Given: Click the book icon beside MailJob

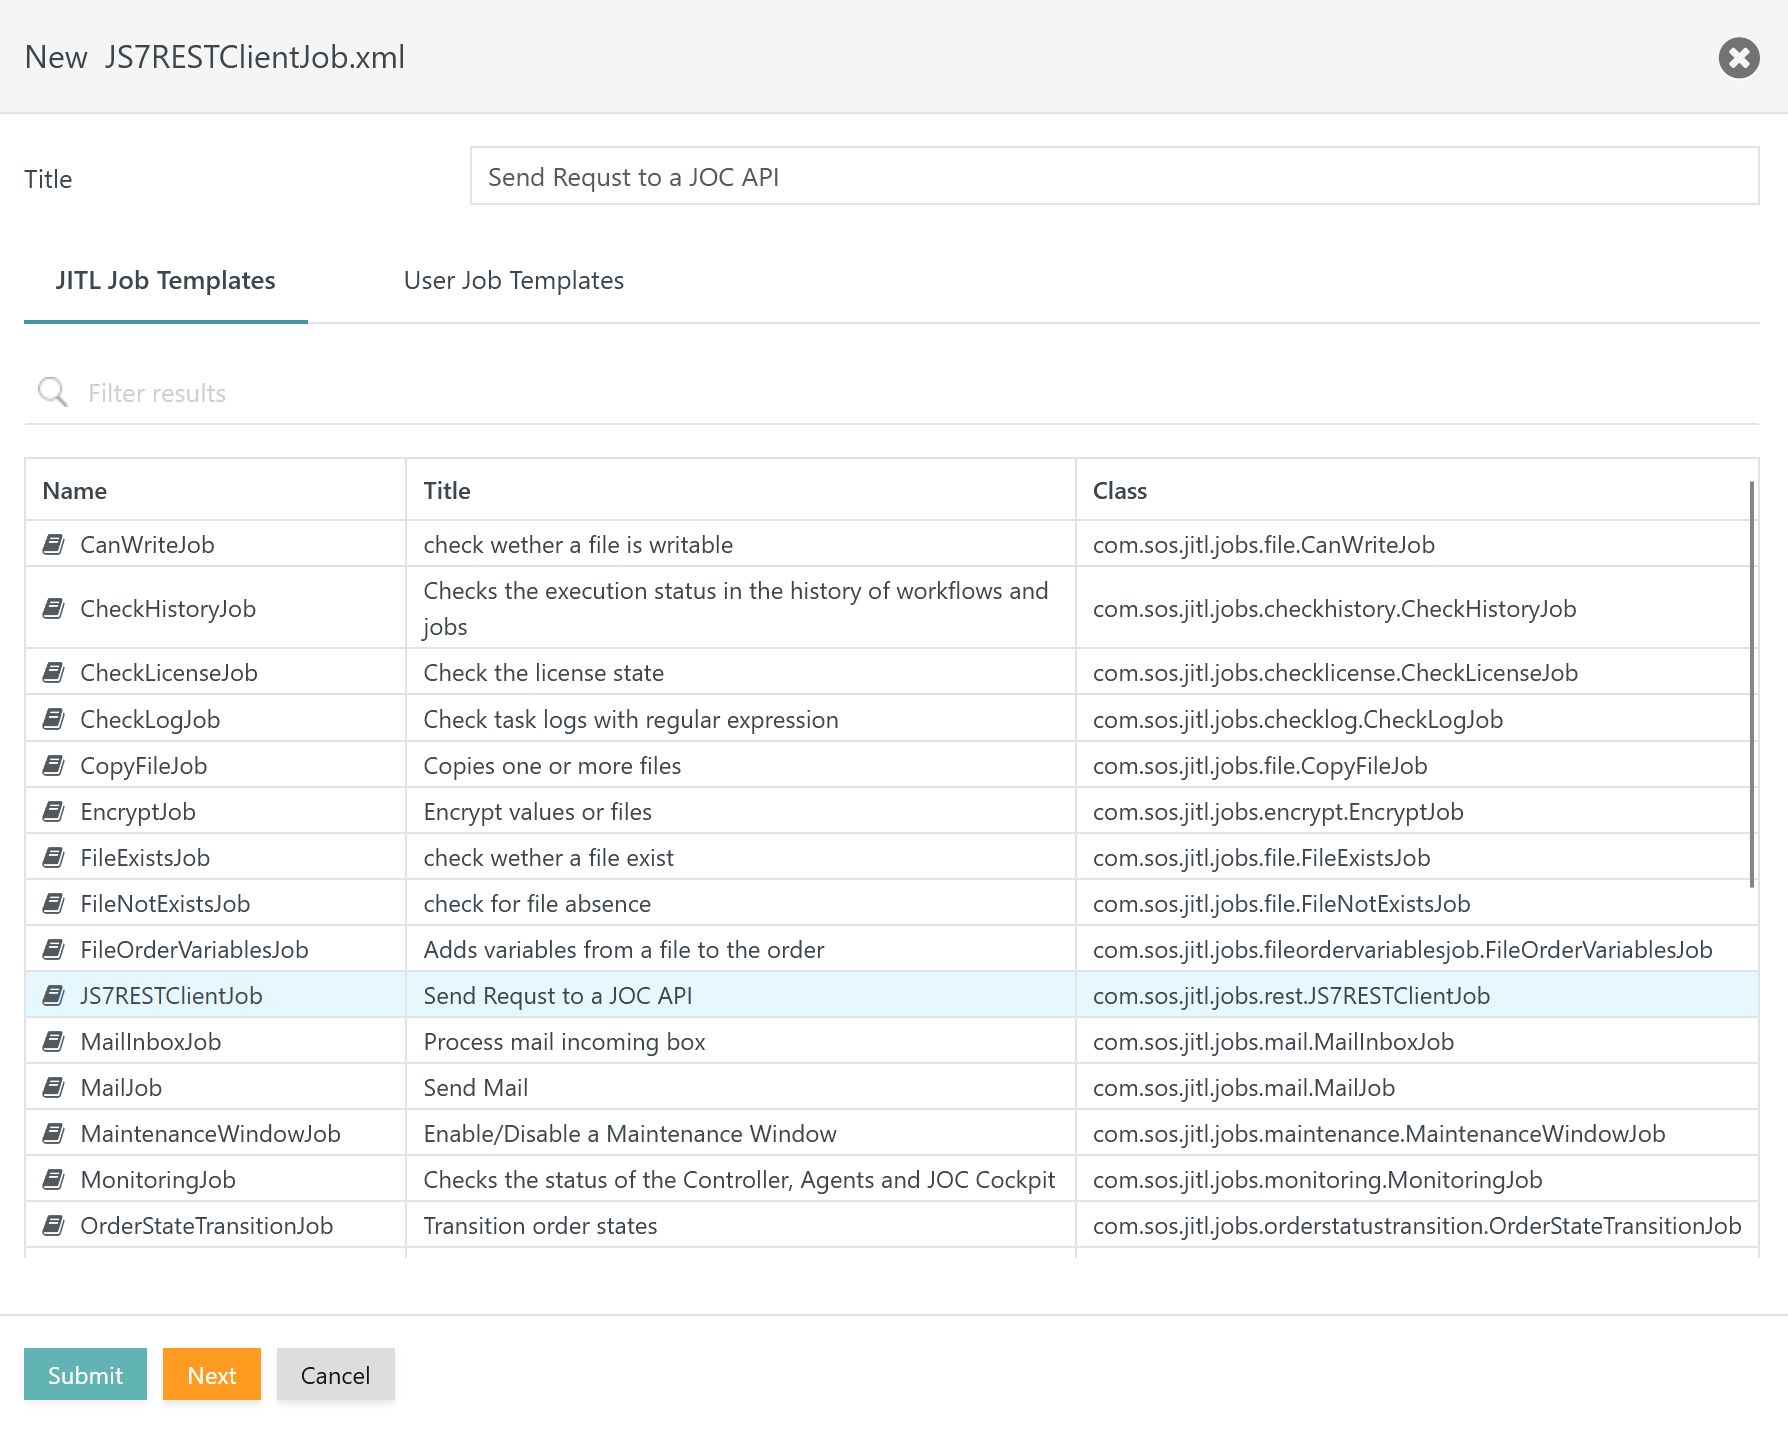Looking at the screenshot, I should [x=54, y=1087].
